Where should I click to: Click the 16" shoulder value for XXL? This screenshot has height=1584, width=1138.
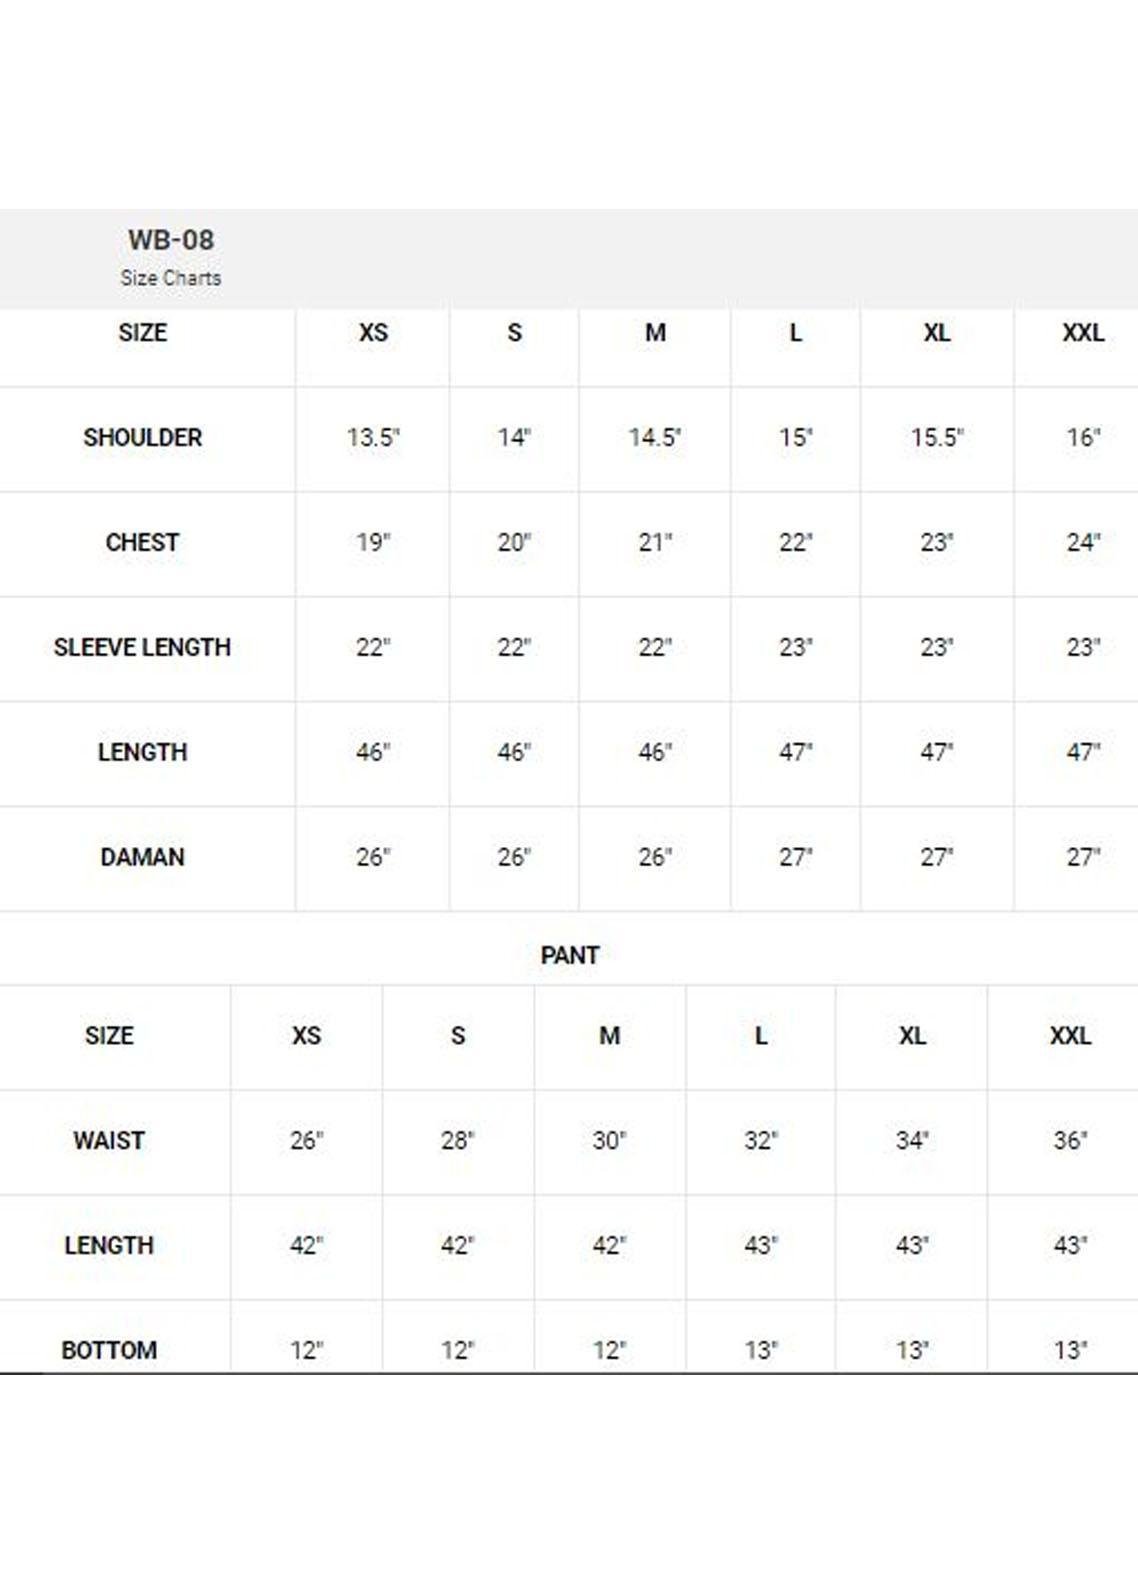coord(1082,437)
